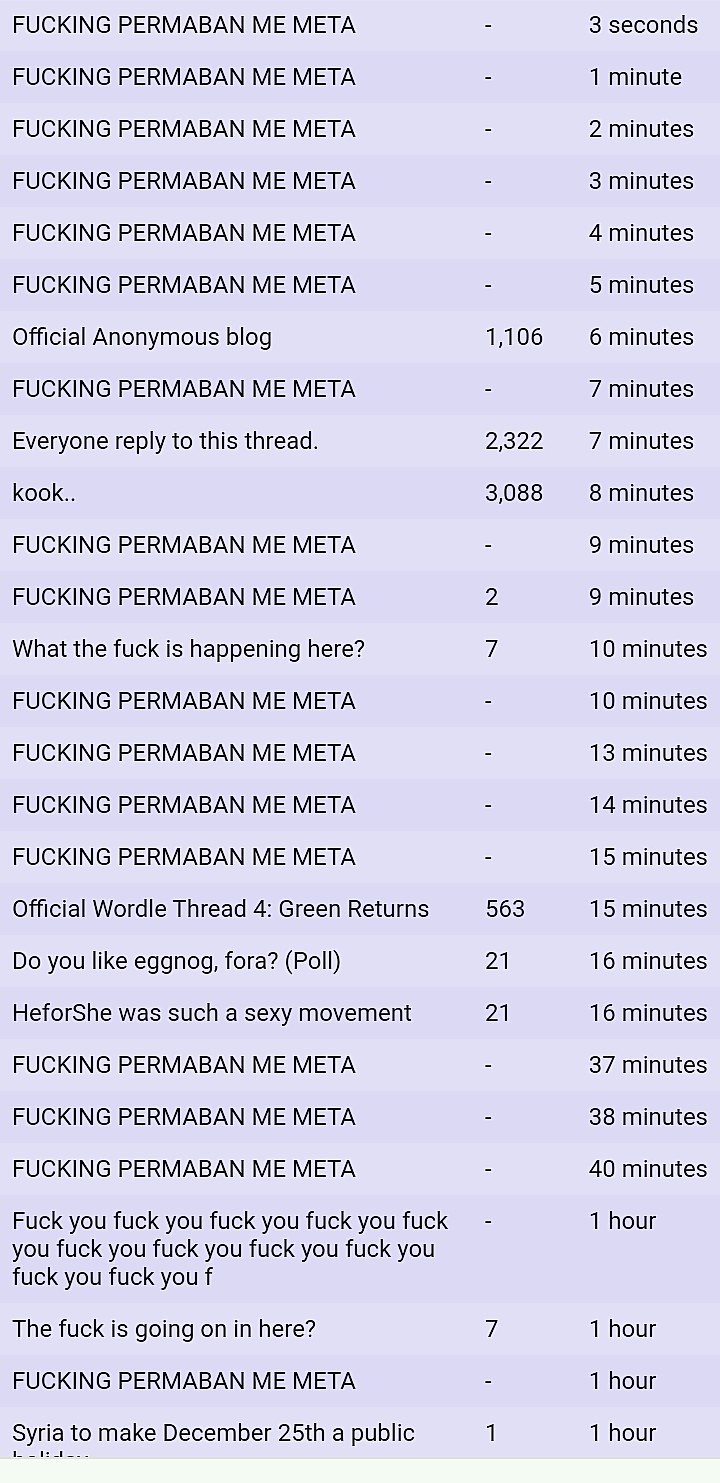Screen dimensions: 720x1483
Task: Open the PERMABAN thread from 4 minutes ago
Action: (x=184, y=233)
